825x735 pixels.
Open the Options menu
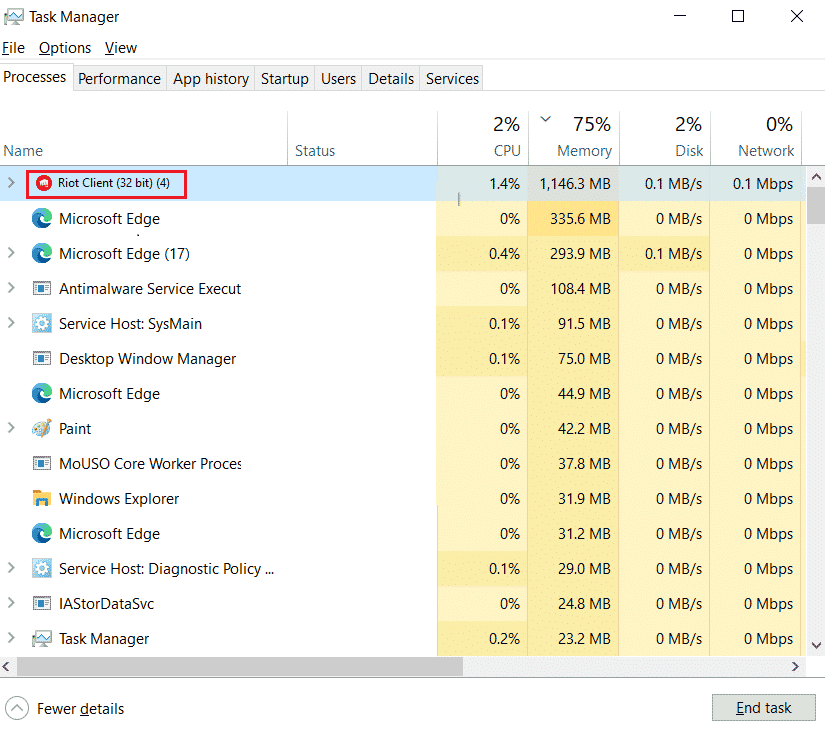pyautogui.click(x=64, y=47)
